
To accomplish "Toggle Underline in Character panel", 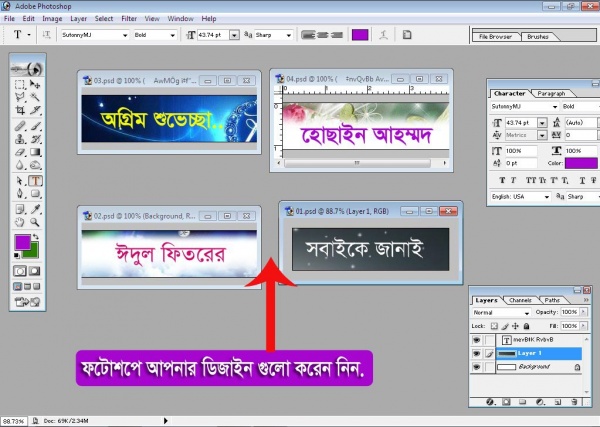I will click(582, 180).
